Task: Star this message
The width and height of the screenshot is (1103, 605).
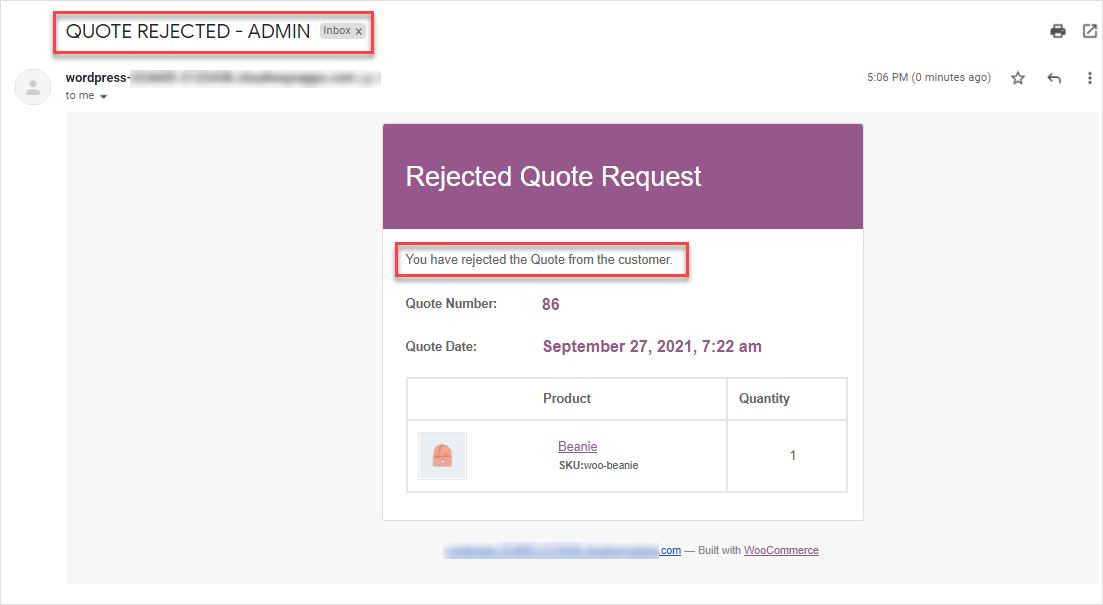Action: click(1018, 78)
